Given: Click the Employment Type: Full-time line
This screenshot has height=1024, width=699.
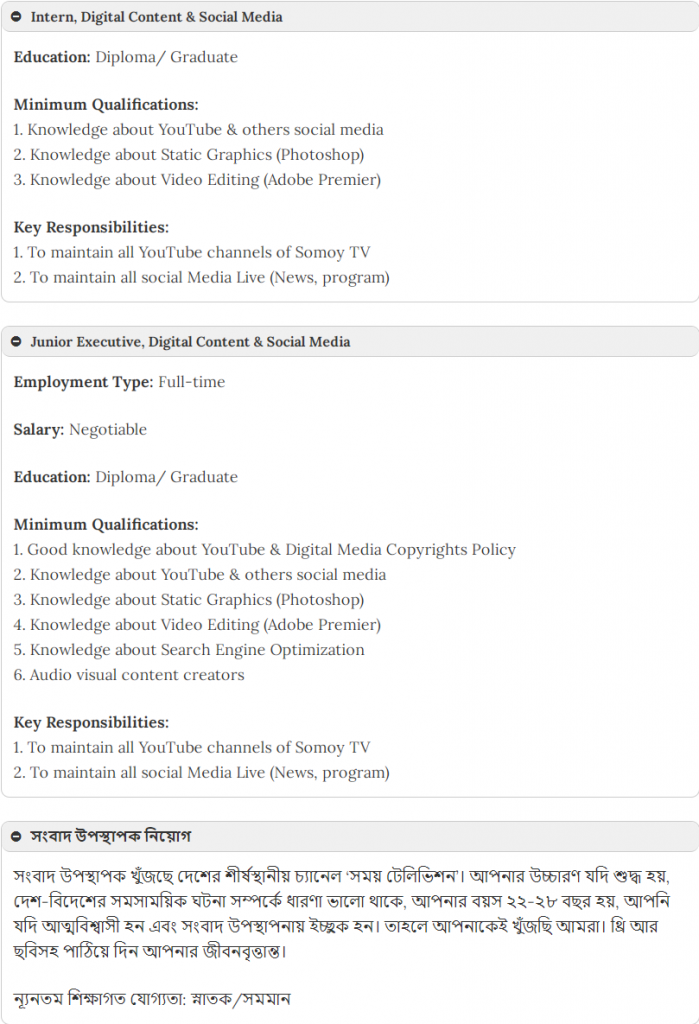Looking at the screenshot, I should [120, 382].
